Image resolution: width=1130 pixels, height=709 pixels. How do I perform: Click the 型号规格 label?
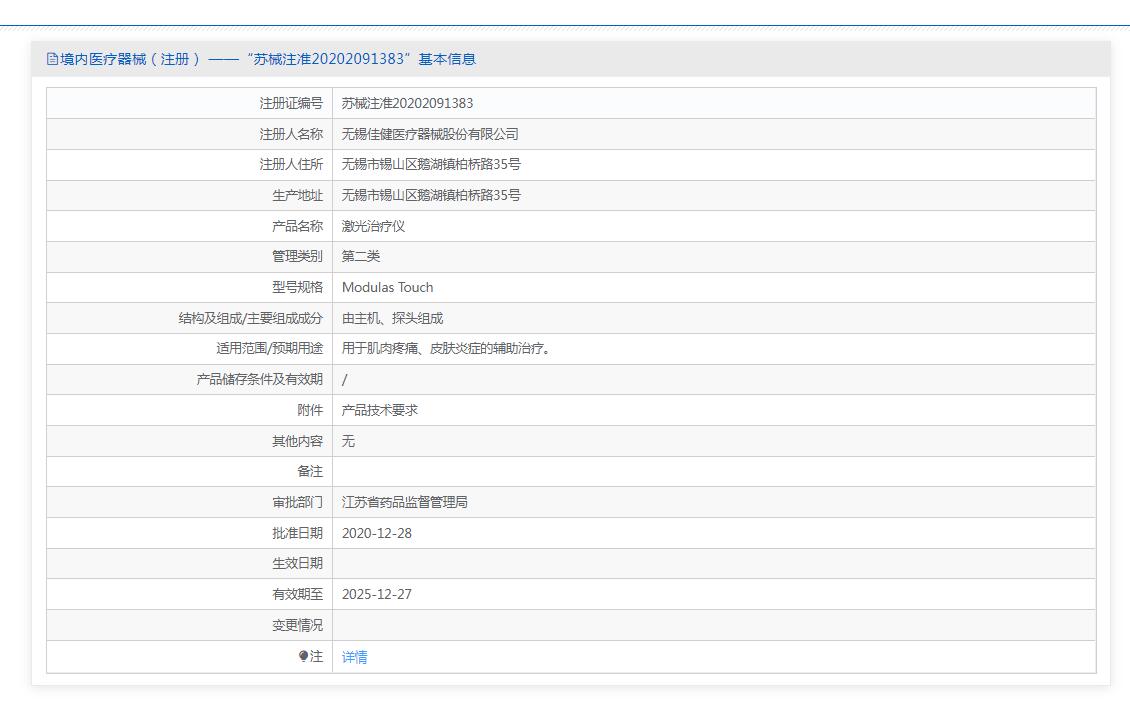pyautogui.click(x=298, y=287)
